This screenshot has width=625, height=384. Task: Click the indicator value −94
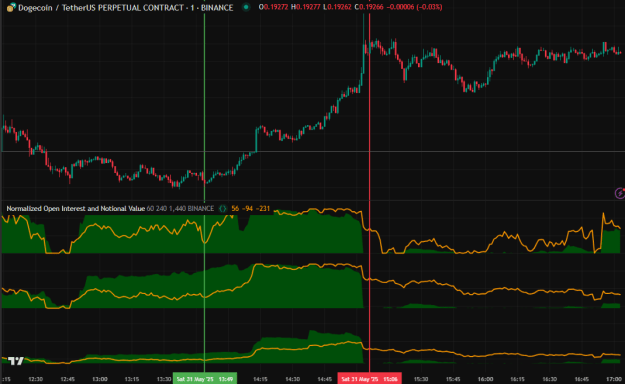tap(248, 209)
